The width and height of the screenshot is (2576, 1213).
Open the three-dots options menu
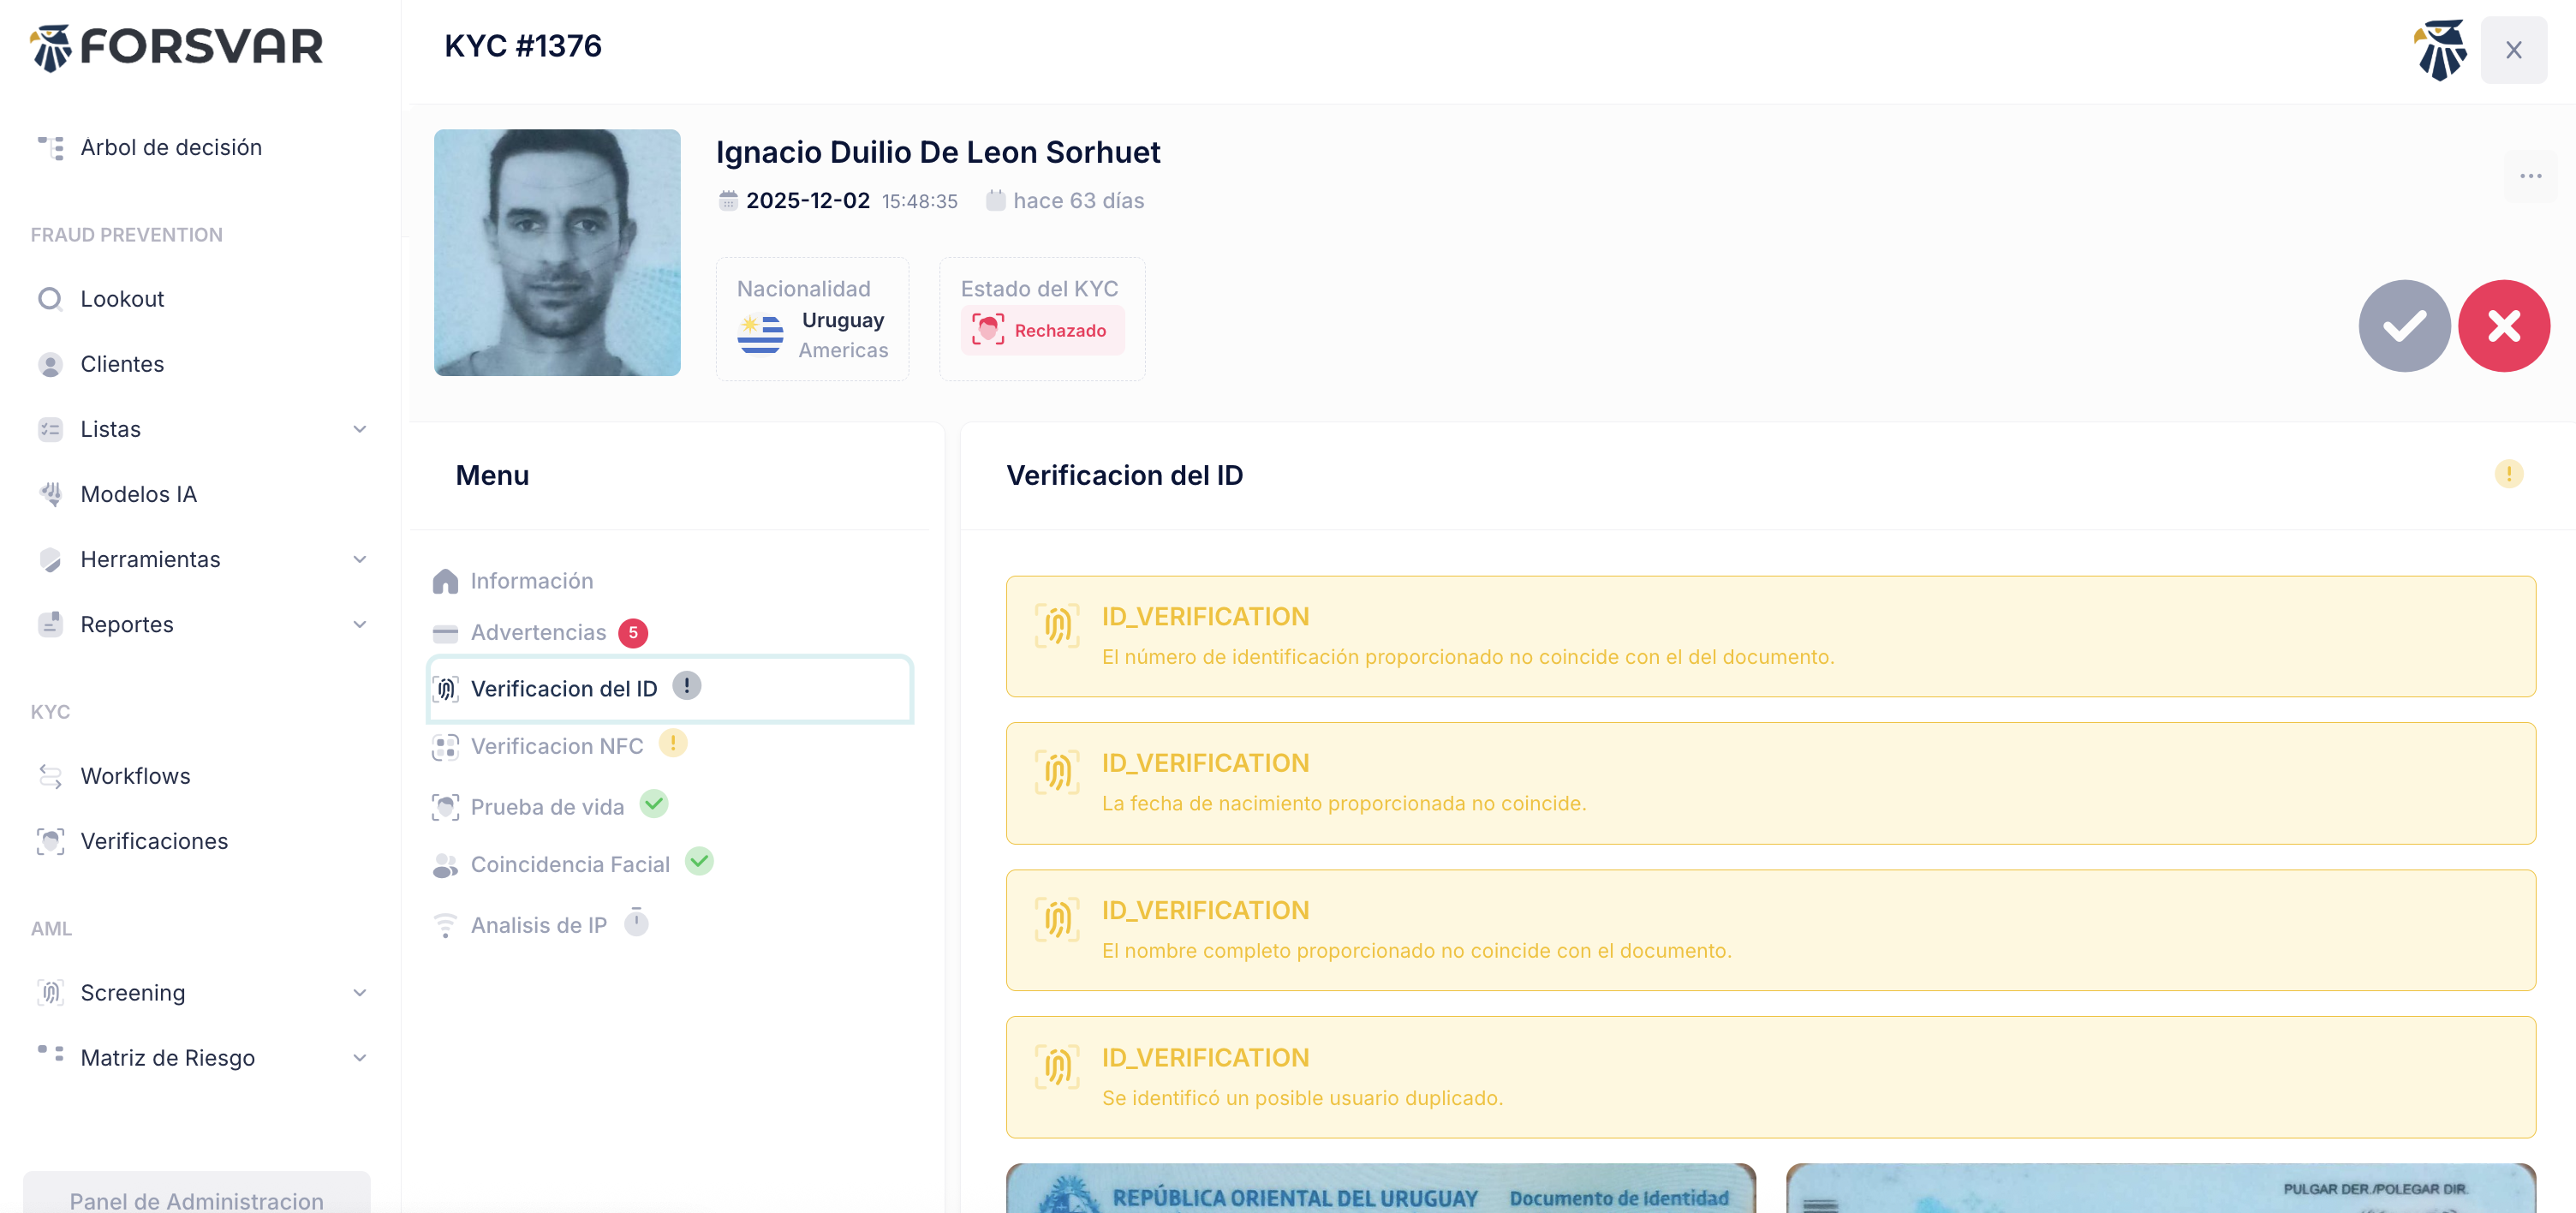pos(2530,176)
